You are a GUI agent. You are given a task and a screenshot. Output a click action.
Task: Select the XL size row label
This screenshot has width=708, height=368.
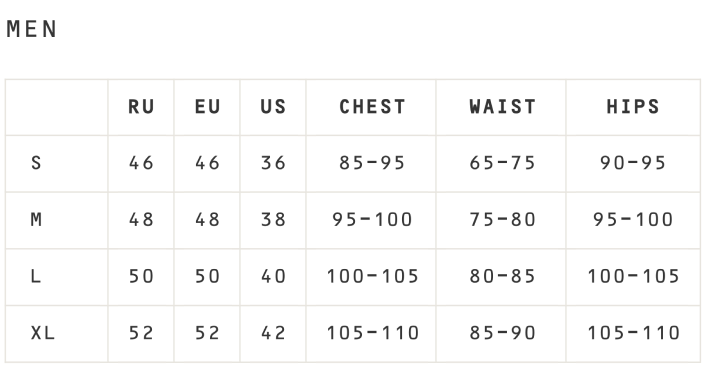[43, 333]
